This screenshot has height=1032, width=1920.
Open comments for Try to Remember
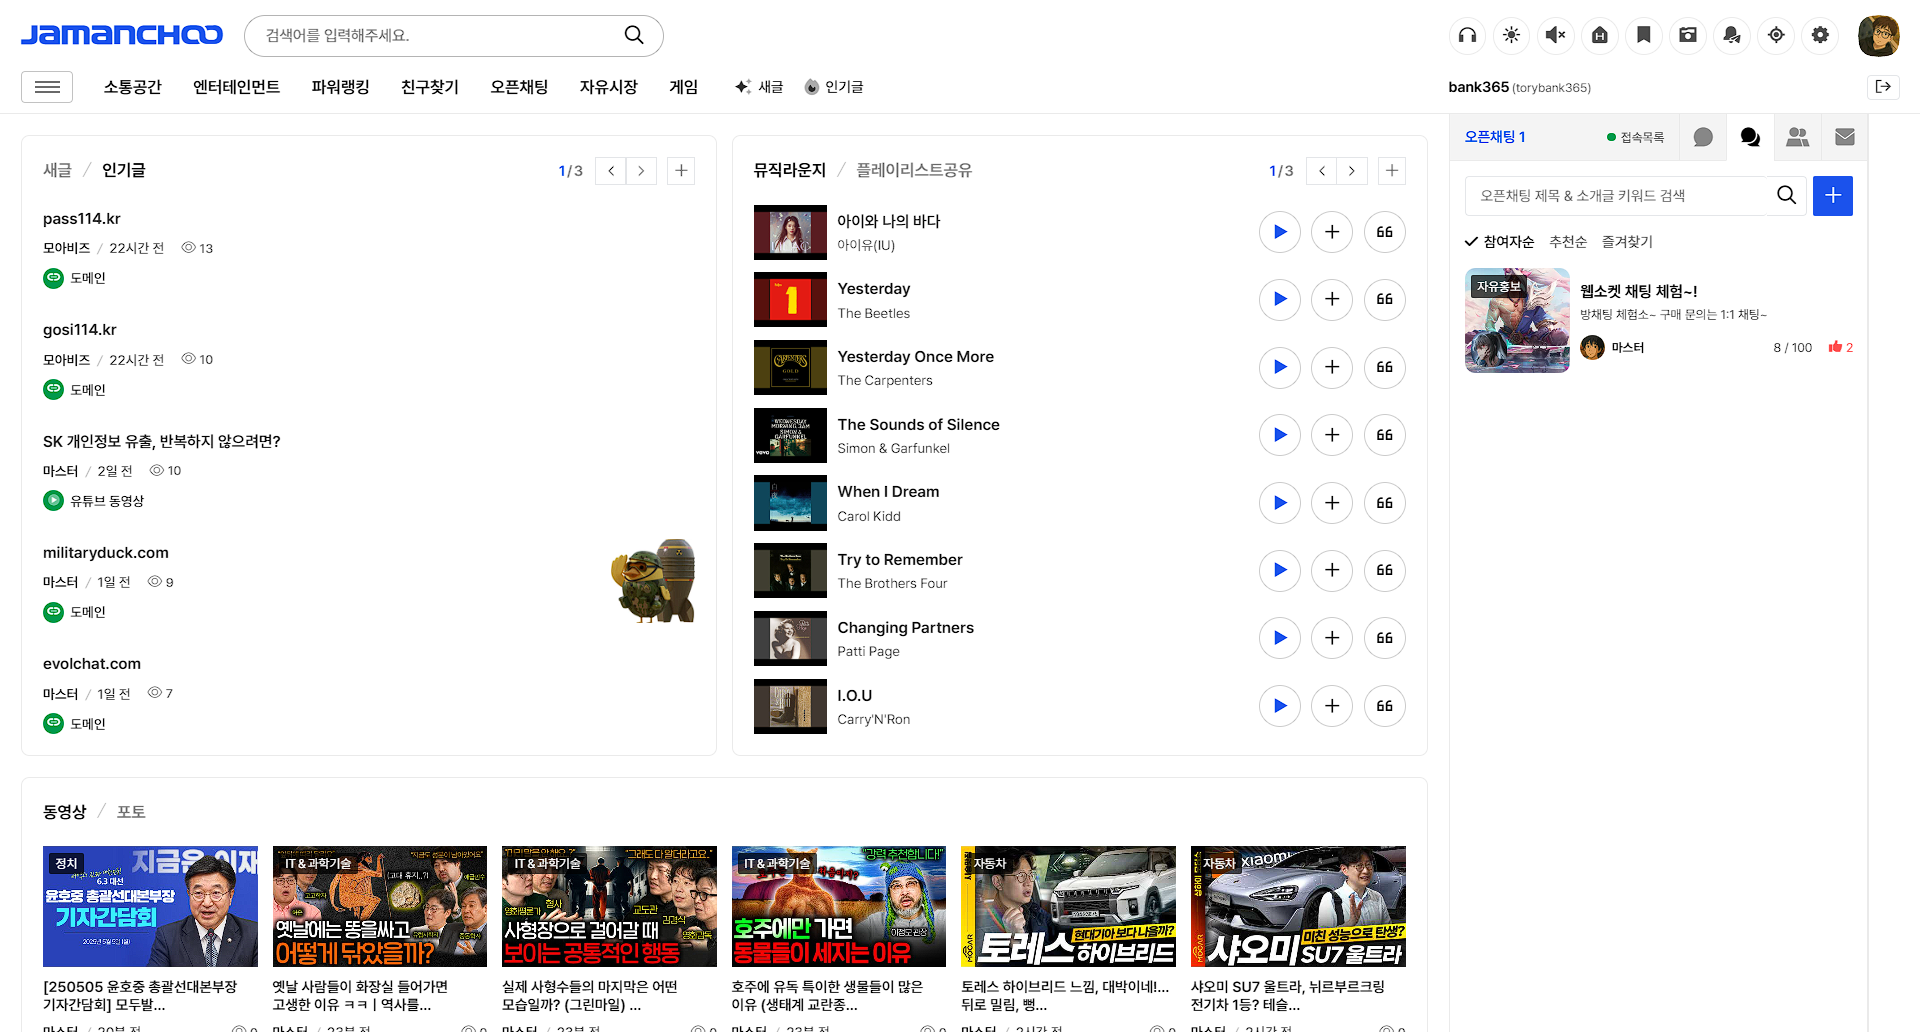pyautogui.click(x=1385, y=570)
